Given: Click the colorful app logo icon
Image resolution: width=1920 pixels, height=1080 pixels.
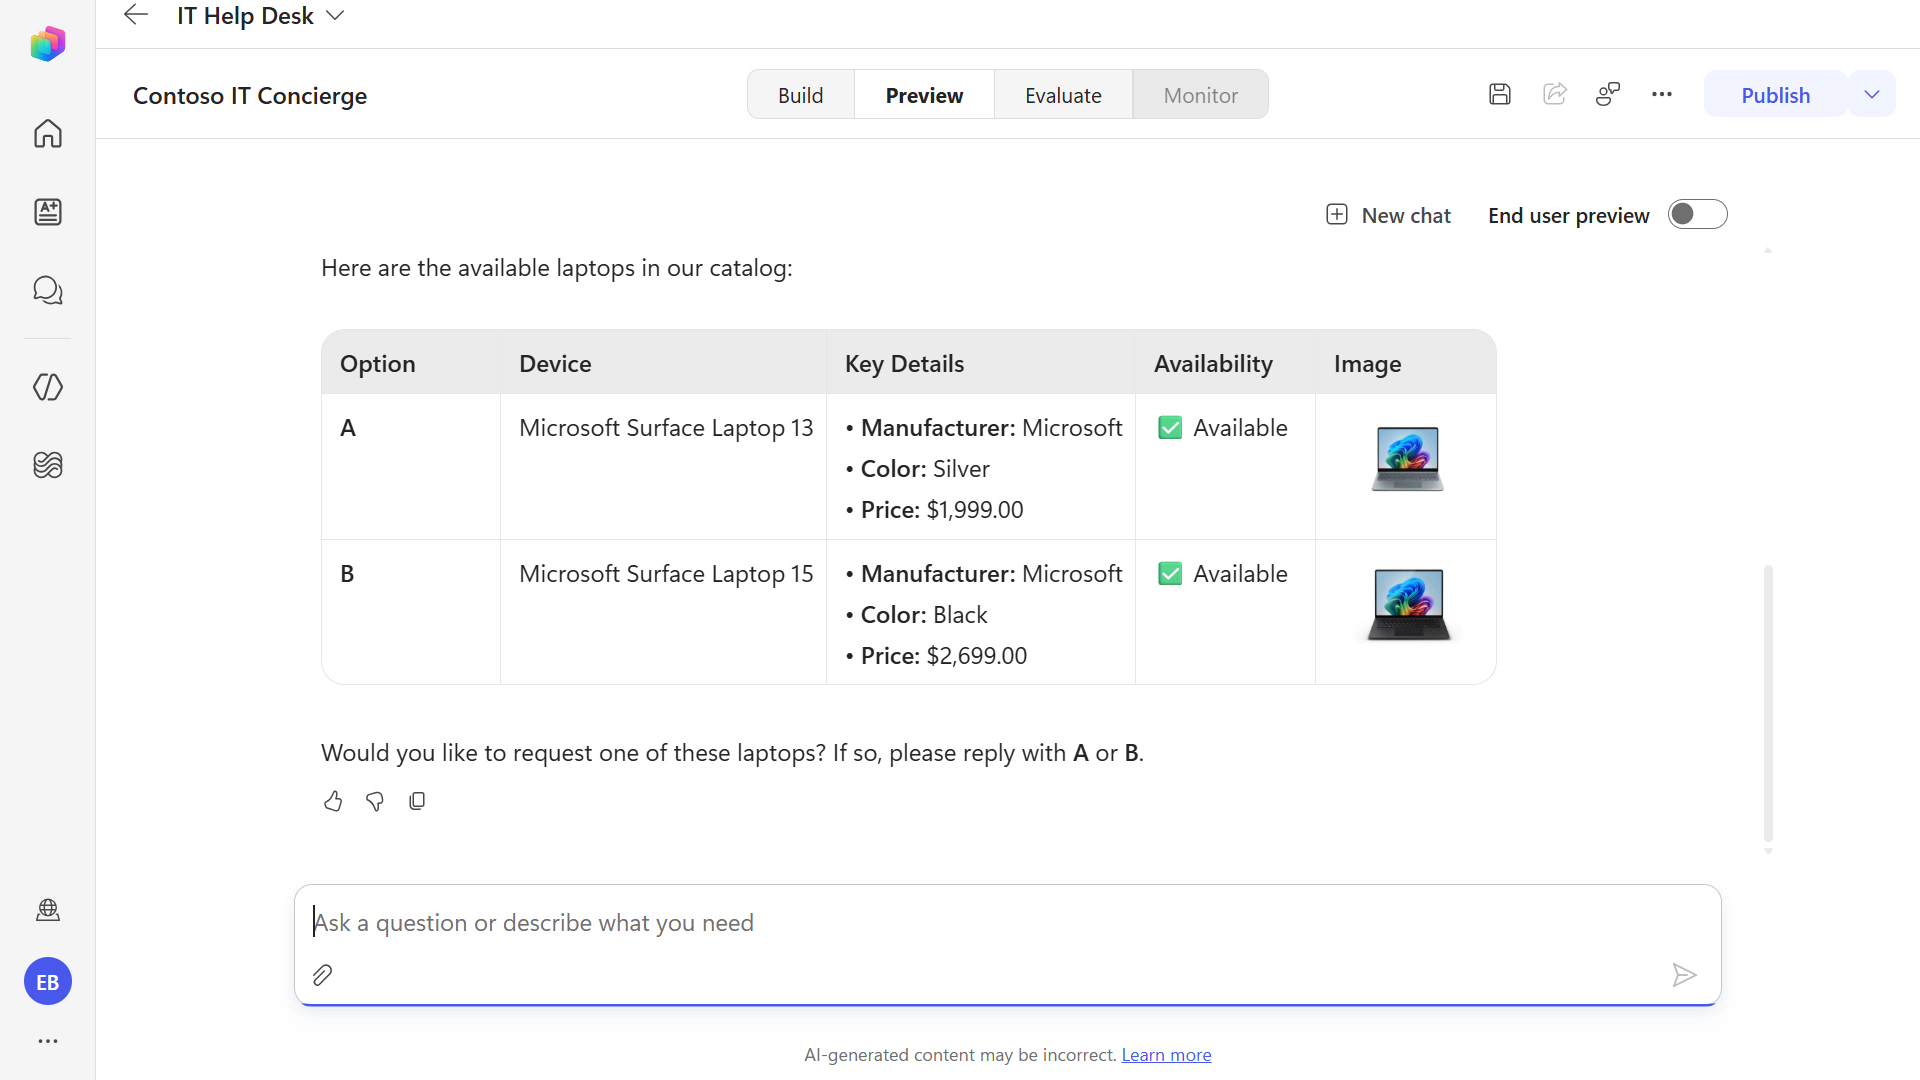Looking at the screenshot, I should [47, 44].
